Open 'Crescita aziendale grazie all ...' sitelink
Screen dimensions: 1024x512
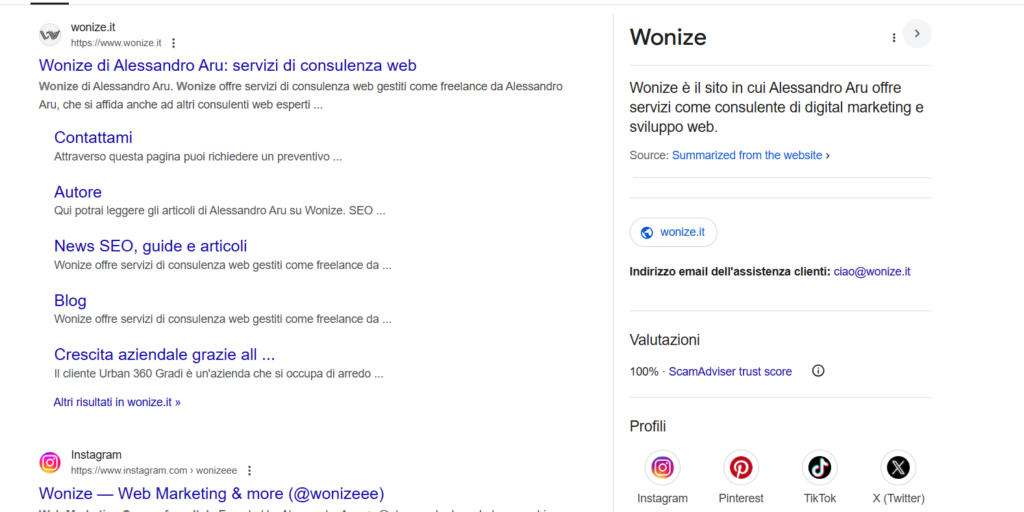tap(165, 355)
